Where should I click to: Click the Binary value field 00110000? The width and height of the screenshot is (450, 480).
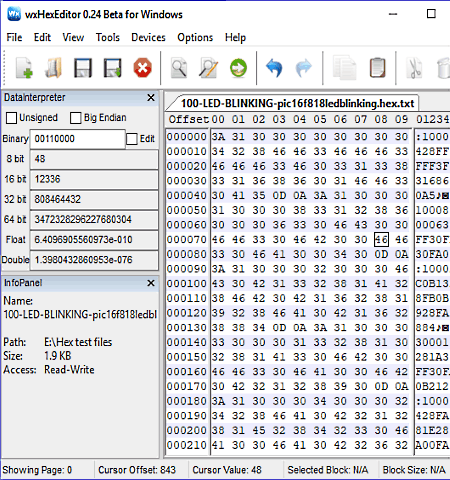(78, 139)
